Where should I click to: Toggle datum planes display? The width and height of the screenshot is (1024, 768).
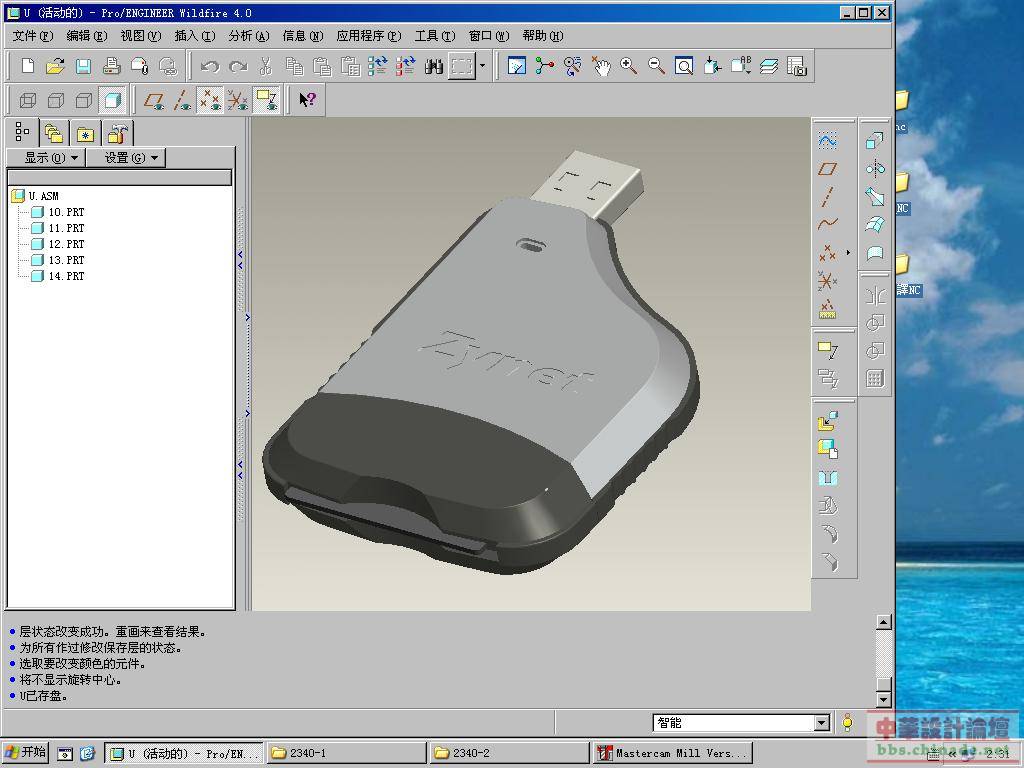pyautogui.click(x=154, y=100)
